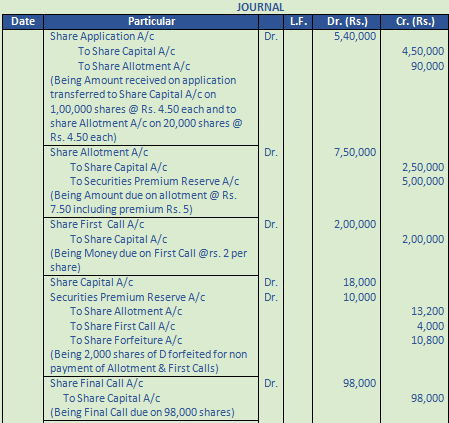Image resolution: width=449 pixels, height=423 pixels.
Task: Select To Securities Premium Reserve A/c line
Action: point(155,181)
